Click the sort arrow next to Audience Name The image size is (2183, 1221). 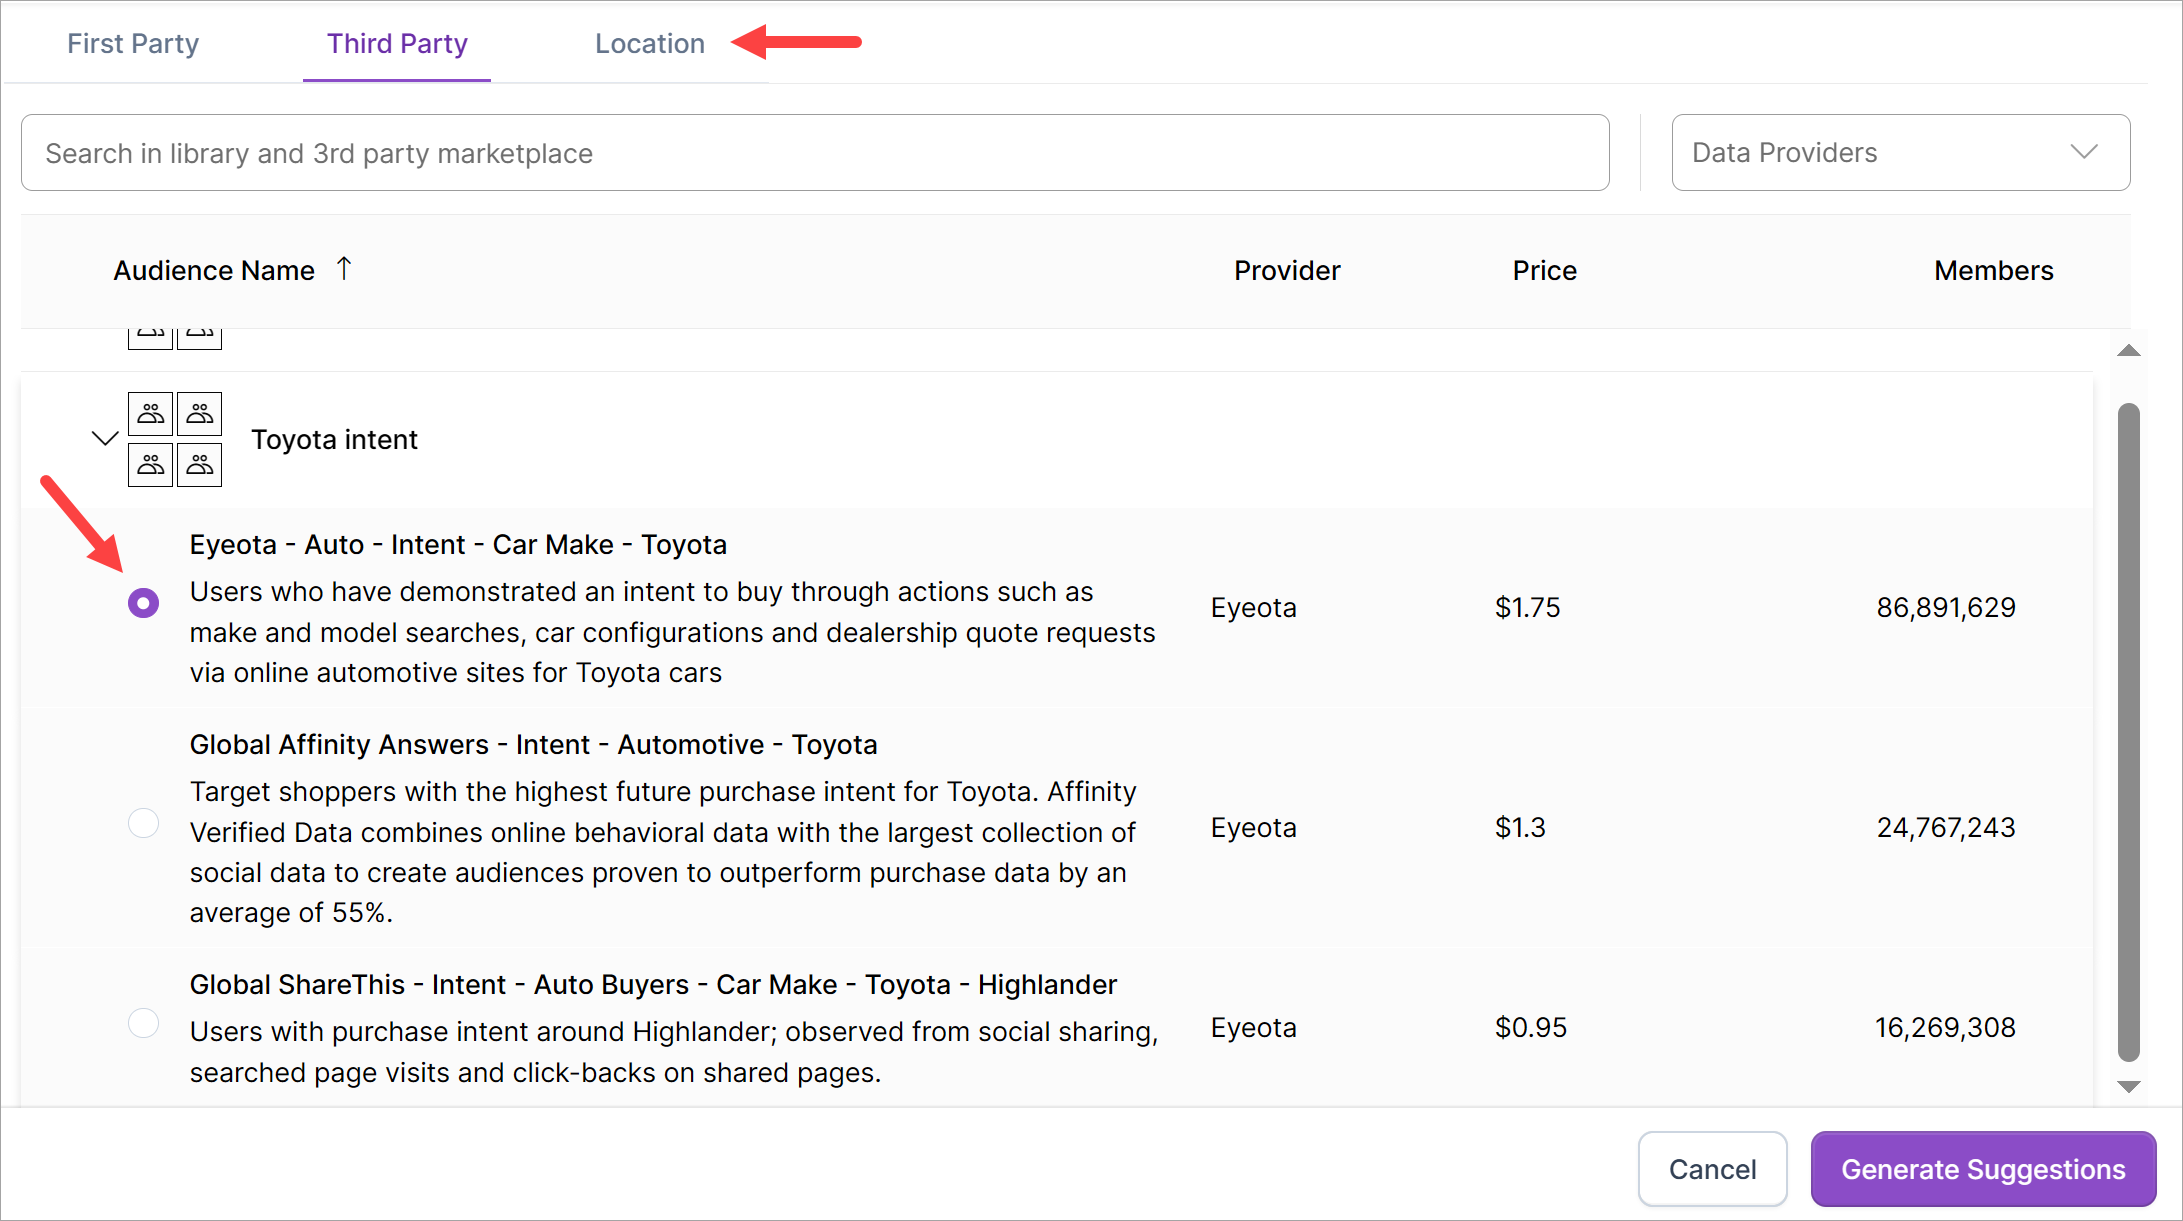point(344,269)
